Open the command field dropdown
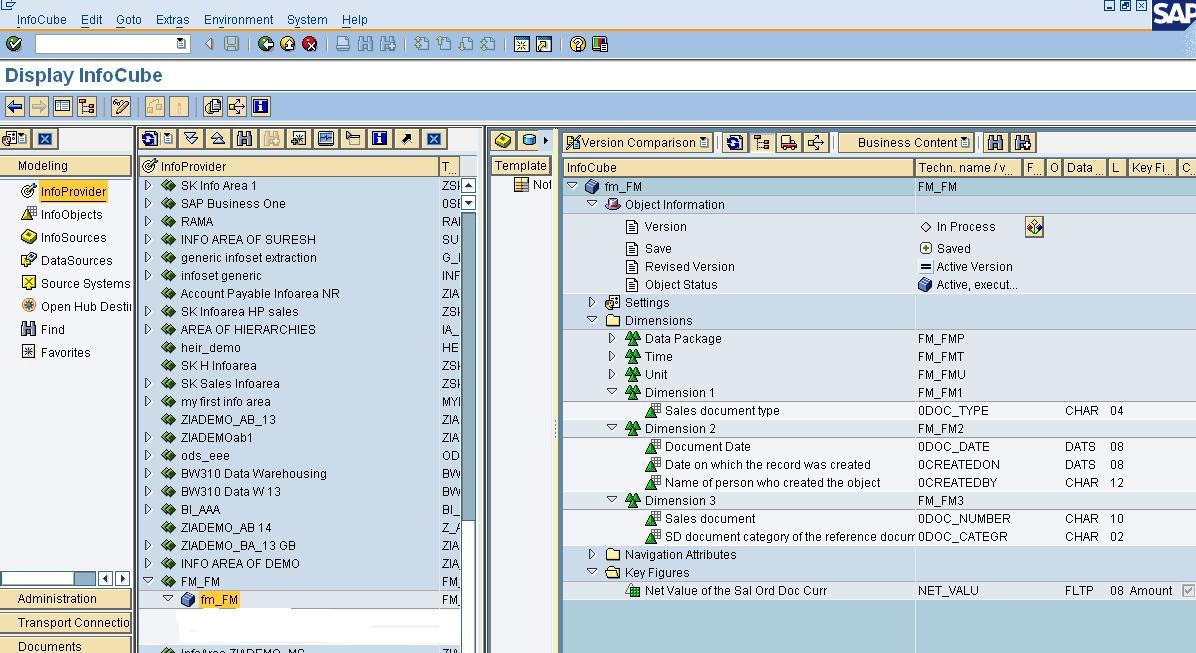This screenshot has width=1196, height=653. click(181, 44)
